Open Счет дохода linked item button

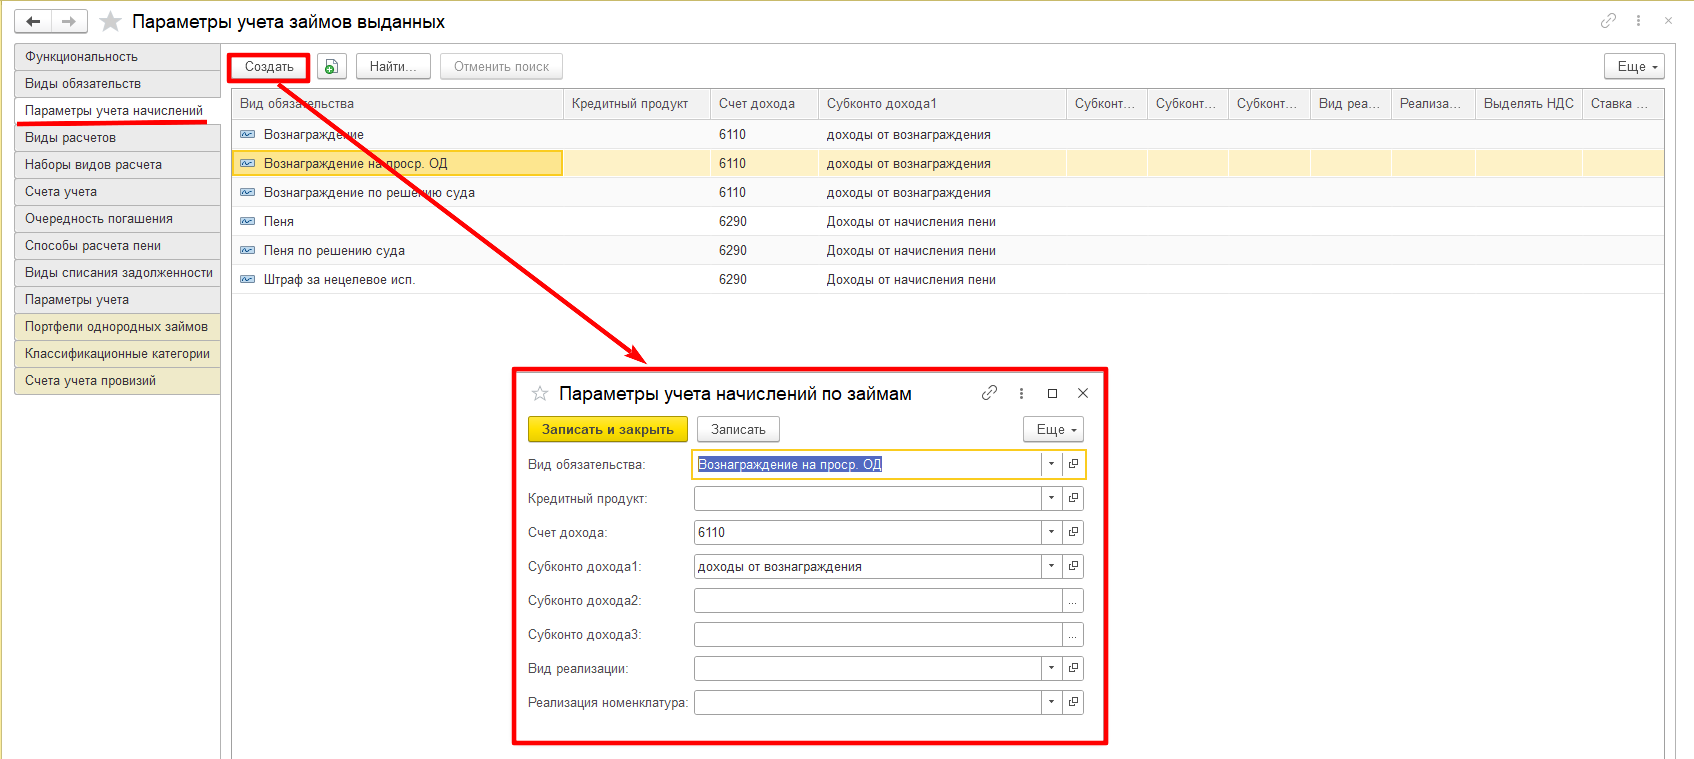pyautogui.click(x=1073, y=532)
